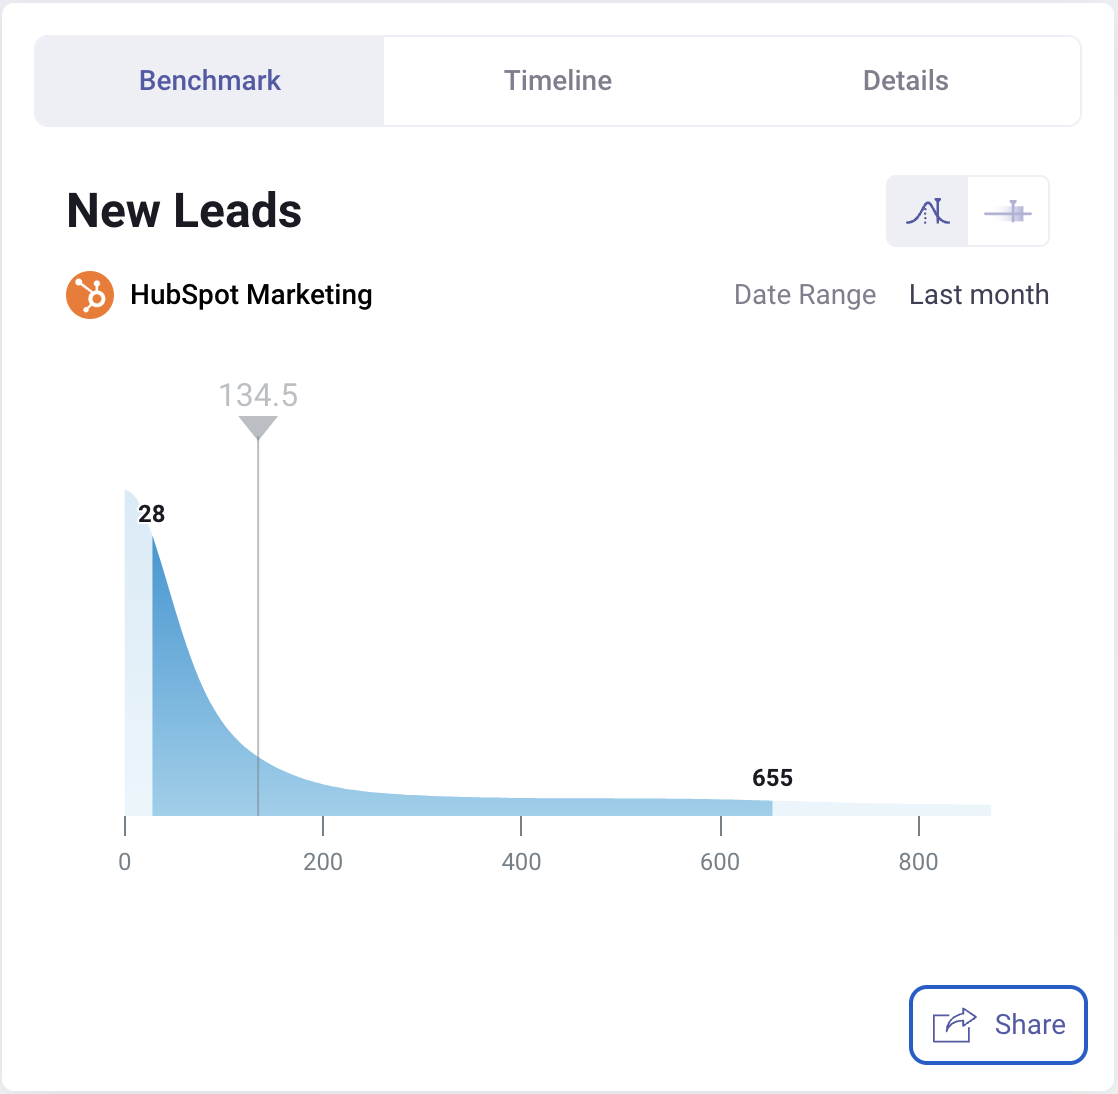
Task: Click the whisker plot icon on the right toggle
Action: click(x=1008, y=211)
